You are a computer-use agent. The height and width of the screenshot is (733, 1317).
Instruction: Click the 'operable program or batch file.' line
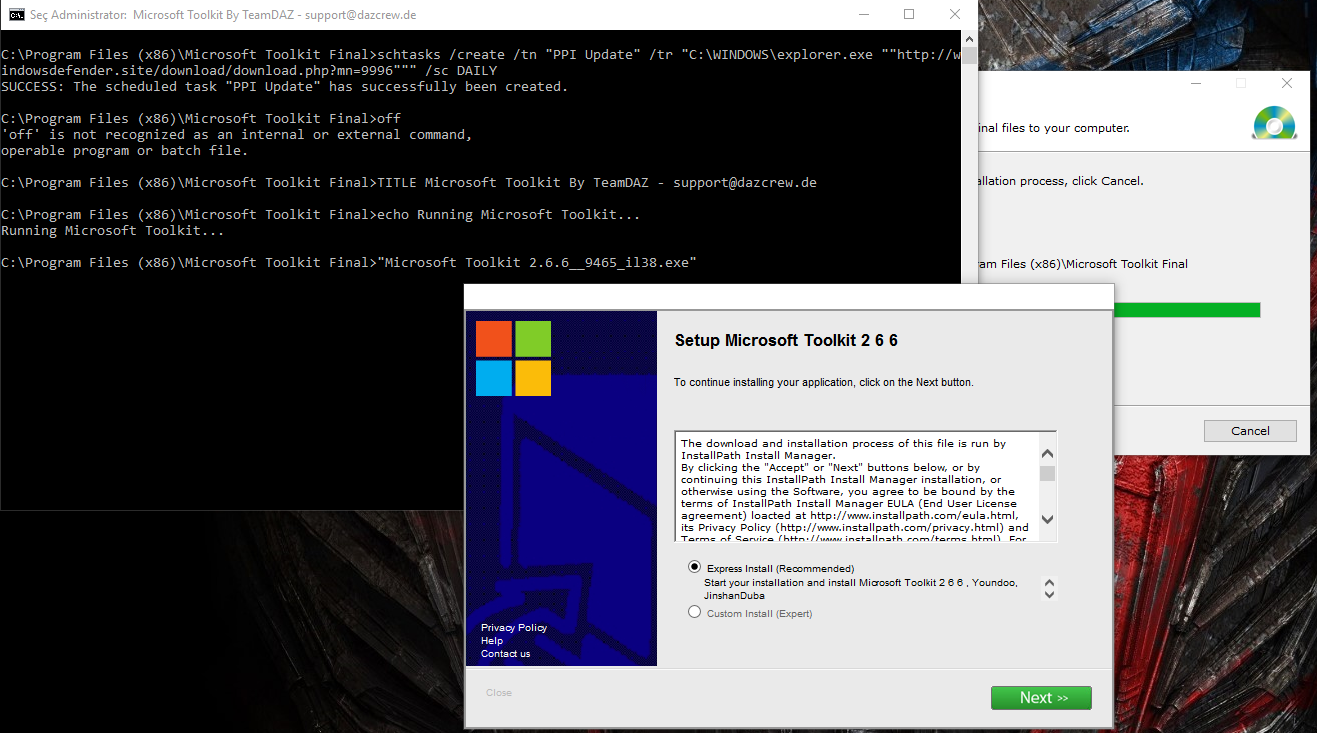point(124,151)
